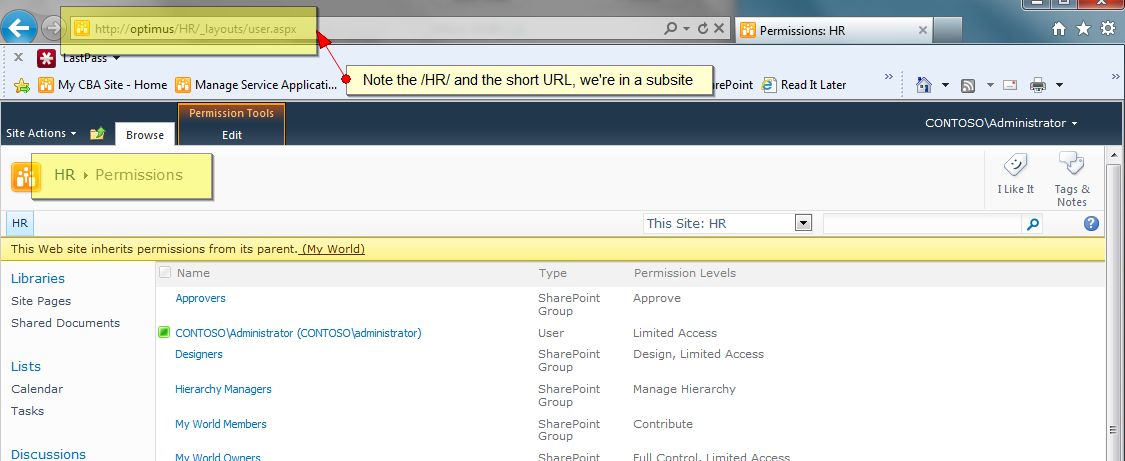Screen dimensions: 1125x461
Task: Click the Navigate Up folder icon
Action: point(97,133)
